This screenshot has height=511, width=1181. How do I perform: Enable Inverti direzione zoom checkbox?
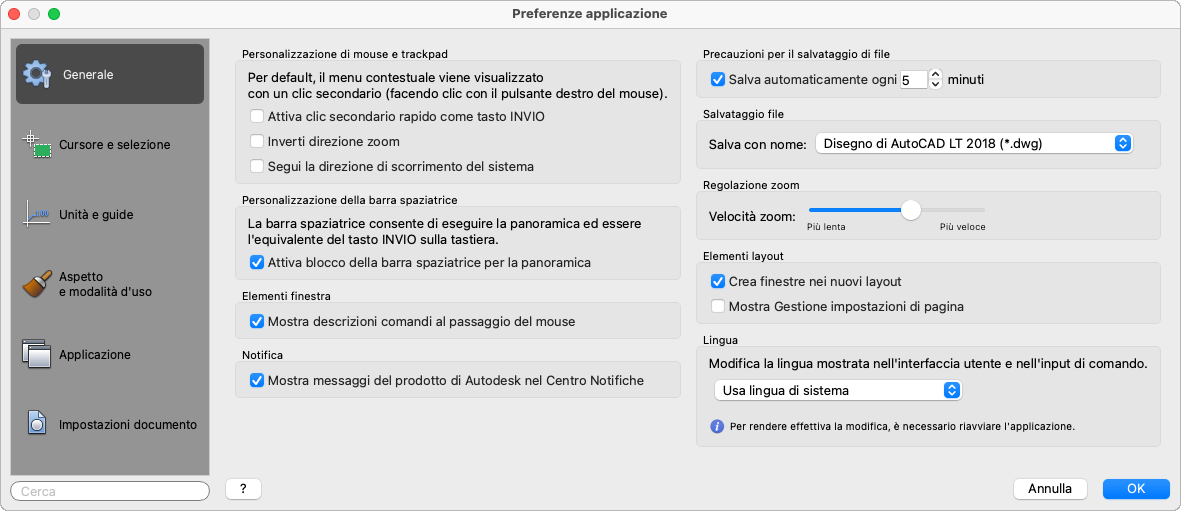[x=257, y=142]
